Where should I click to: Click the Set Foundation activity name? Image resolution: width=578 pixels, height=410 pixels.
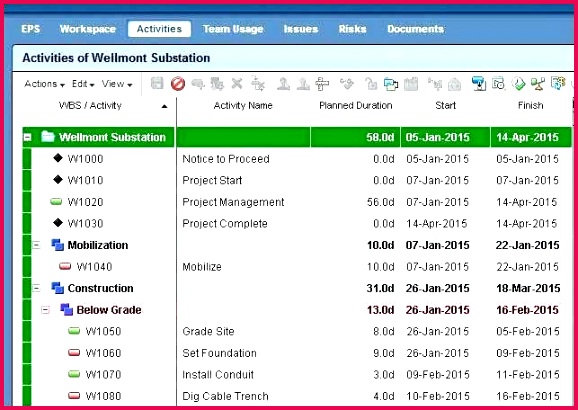pos(219,353)
